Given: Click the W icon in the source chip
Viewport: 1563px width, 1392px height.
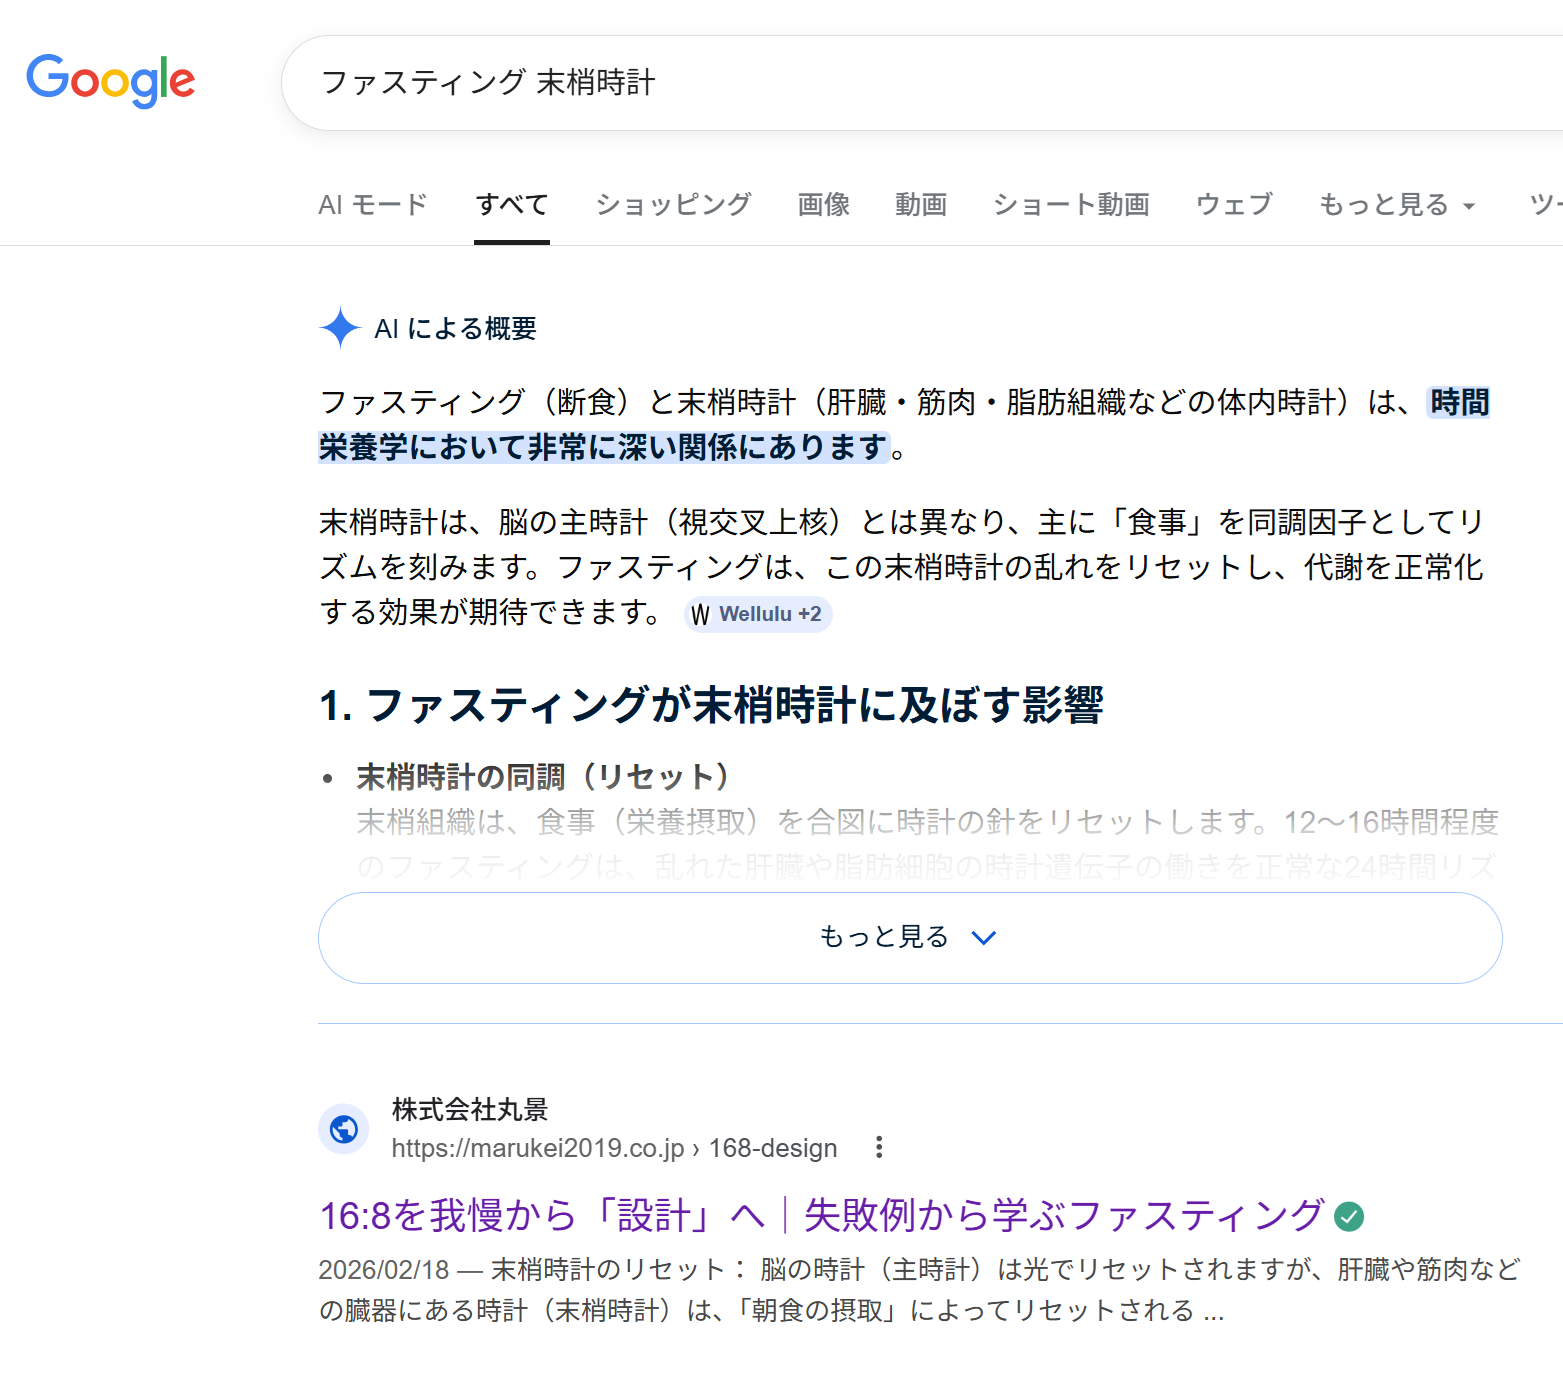Looking at the screenshot, I should [x=701, y=614].
